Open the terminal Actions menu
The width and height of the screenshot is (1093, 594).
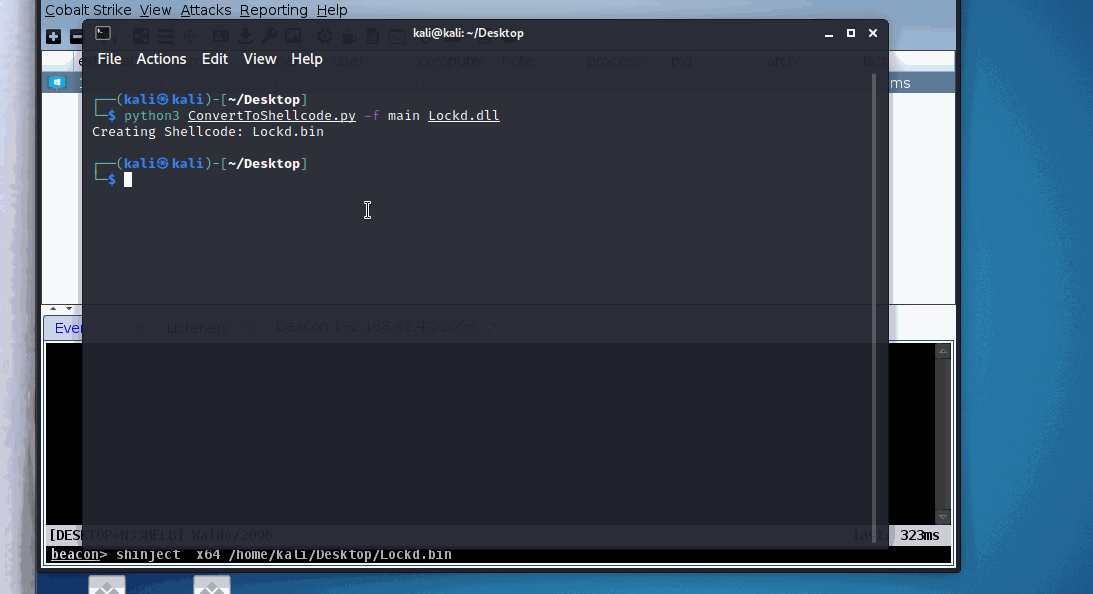pyautogui.click(x=161, y=59)
